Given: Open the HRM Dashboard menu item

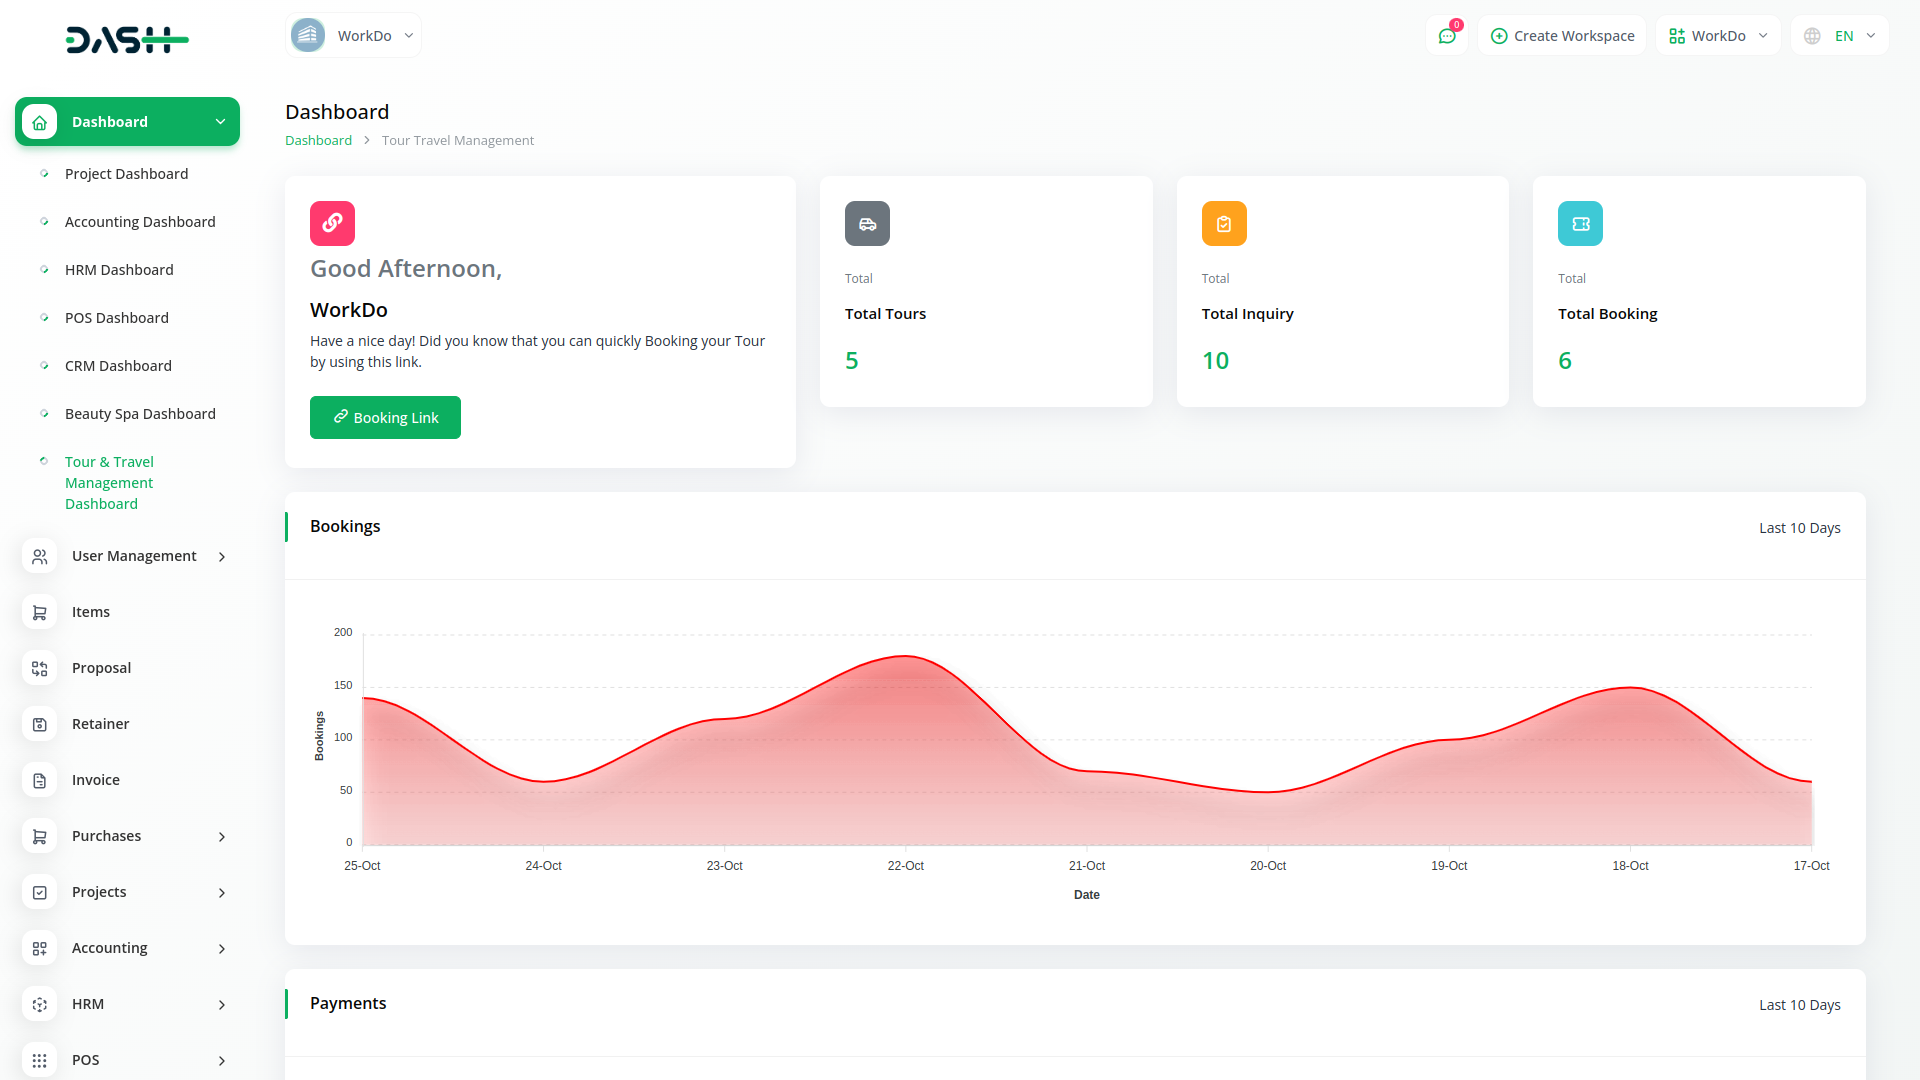Looking at the screenshot, I should [x=119, y=270].
